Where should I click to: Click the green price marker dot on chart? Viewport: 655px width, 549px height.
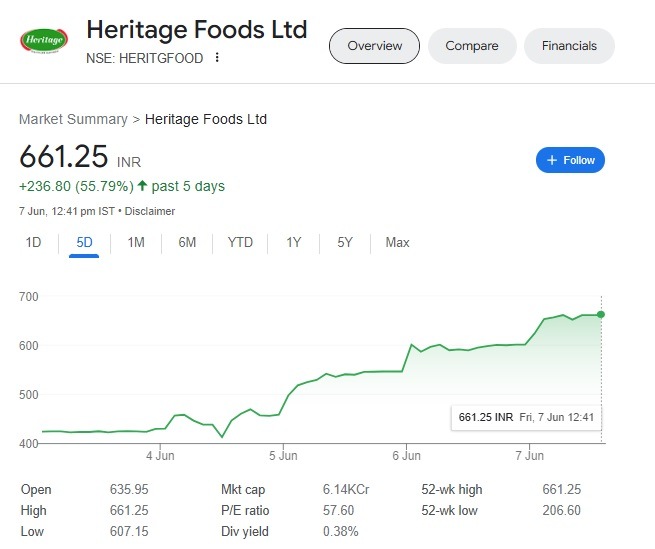[601, 315]
